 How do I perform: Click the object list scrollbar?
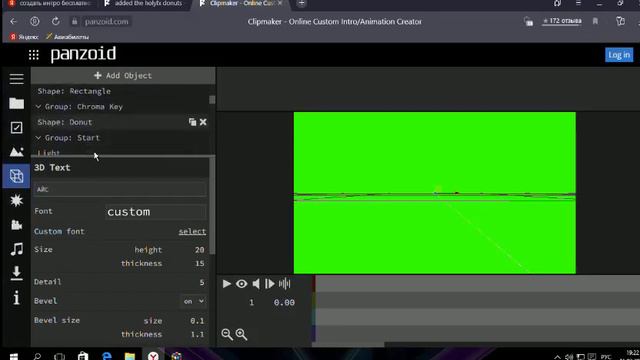point(212,100)
